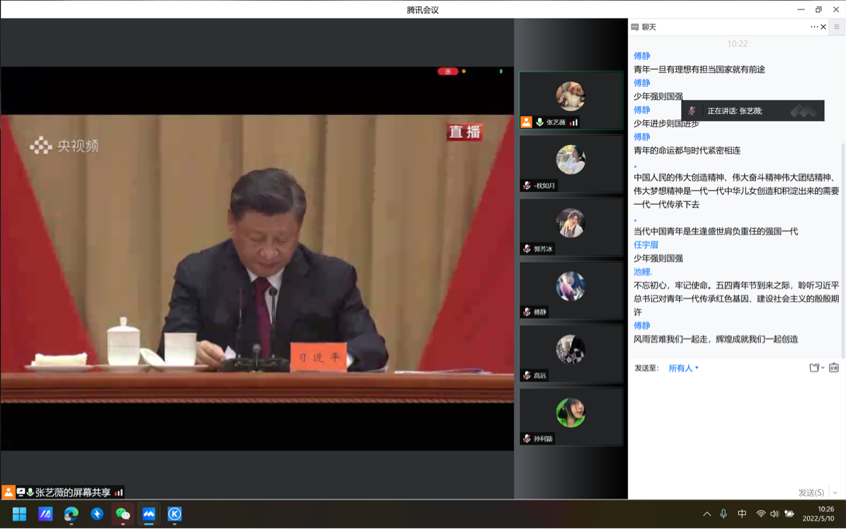This screenshot has height=529, width=846.
Task: Click 傅静 sender name at top of chat
Action: [642, 56]
